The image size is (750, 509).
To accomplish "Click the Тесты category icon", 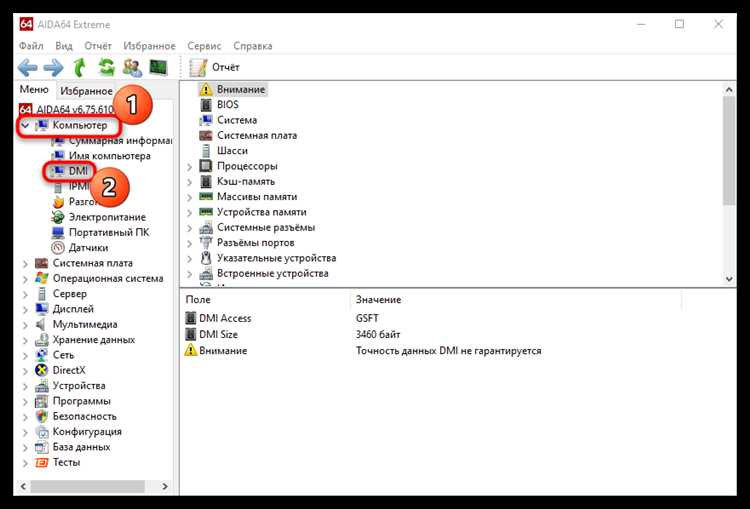I will (42, 462).
